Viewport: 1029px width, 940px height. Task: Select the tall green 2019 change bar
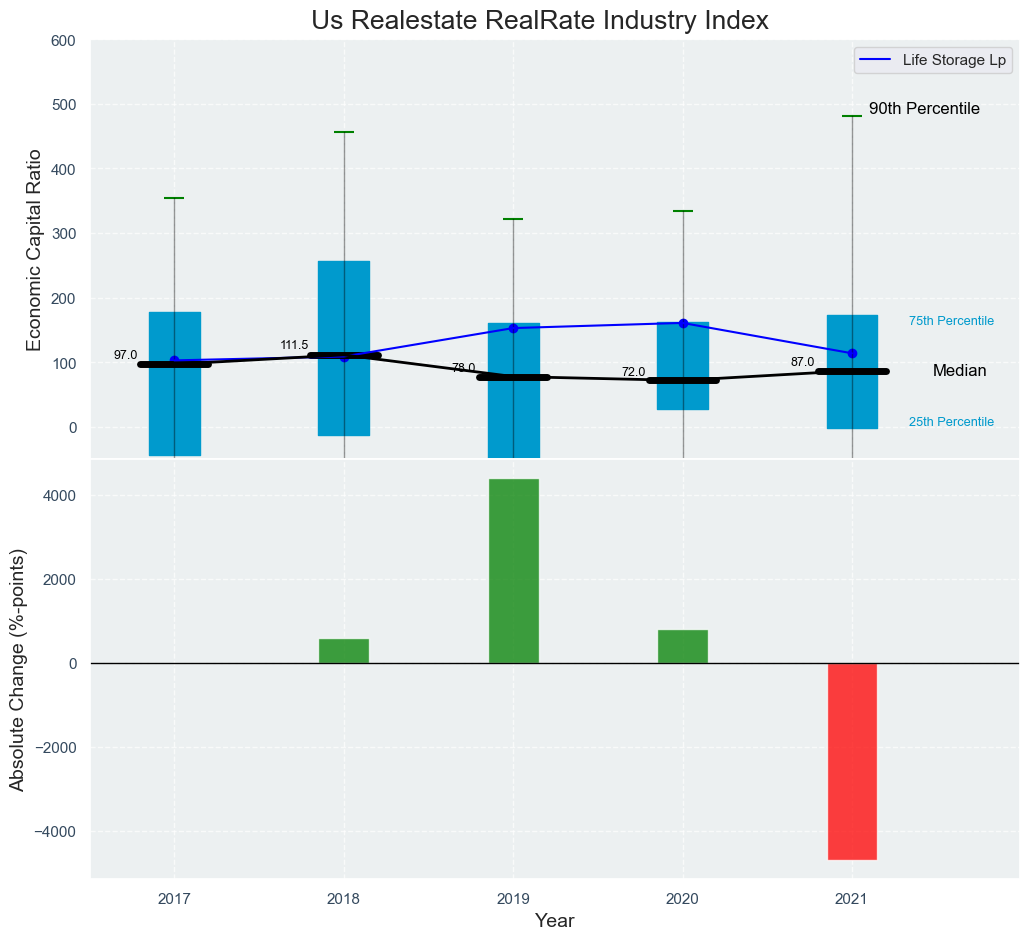tap(514, 571)
